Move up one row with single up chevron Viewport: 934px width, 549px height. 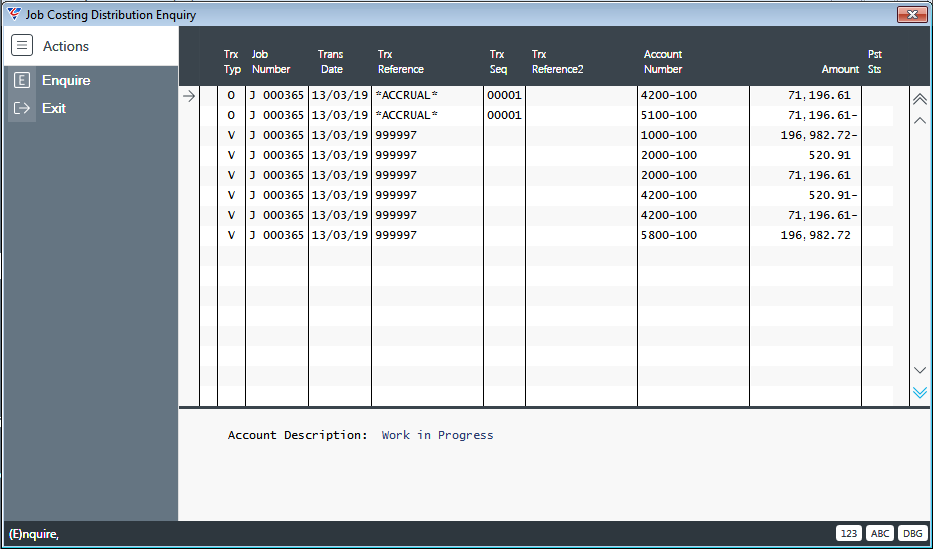[x=920, y=120]
